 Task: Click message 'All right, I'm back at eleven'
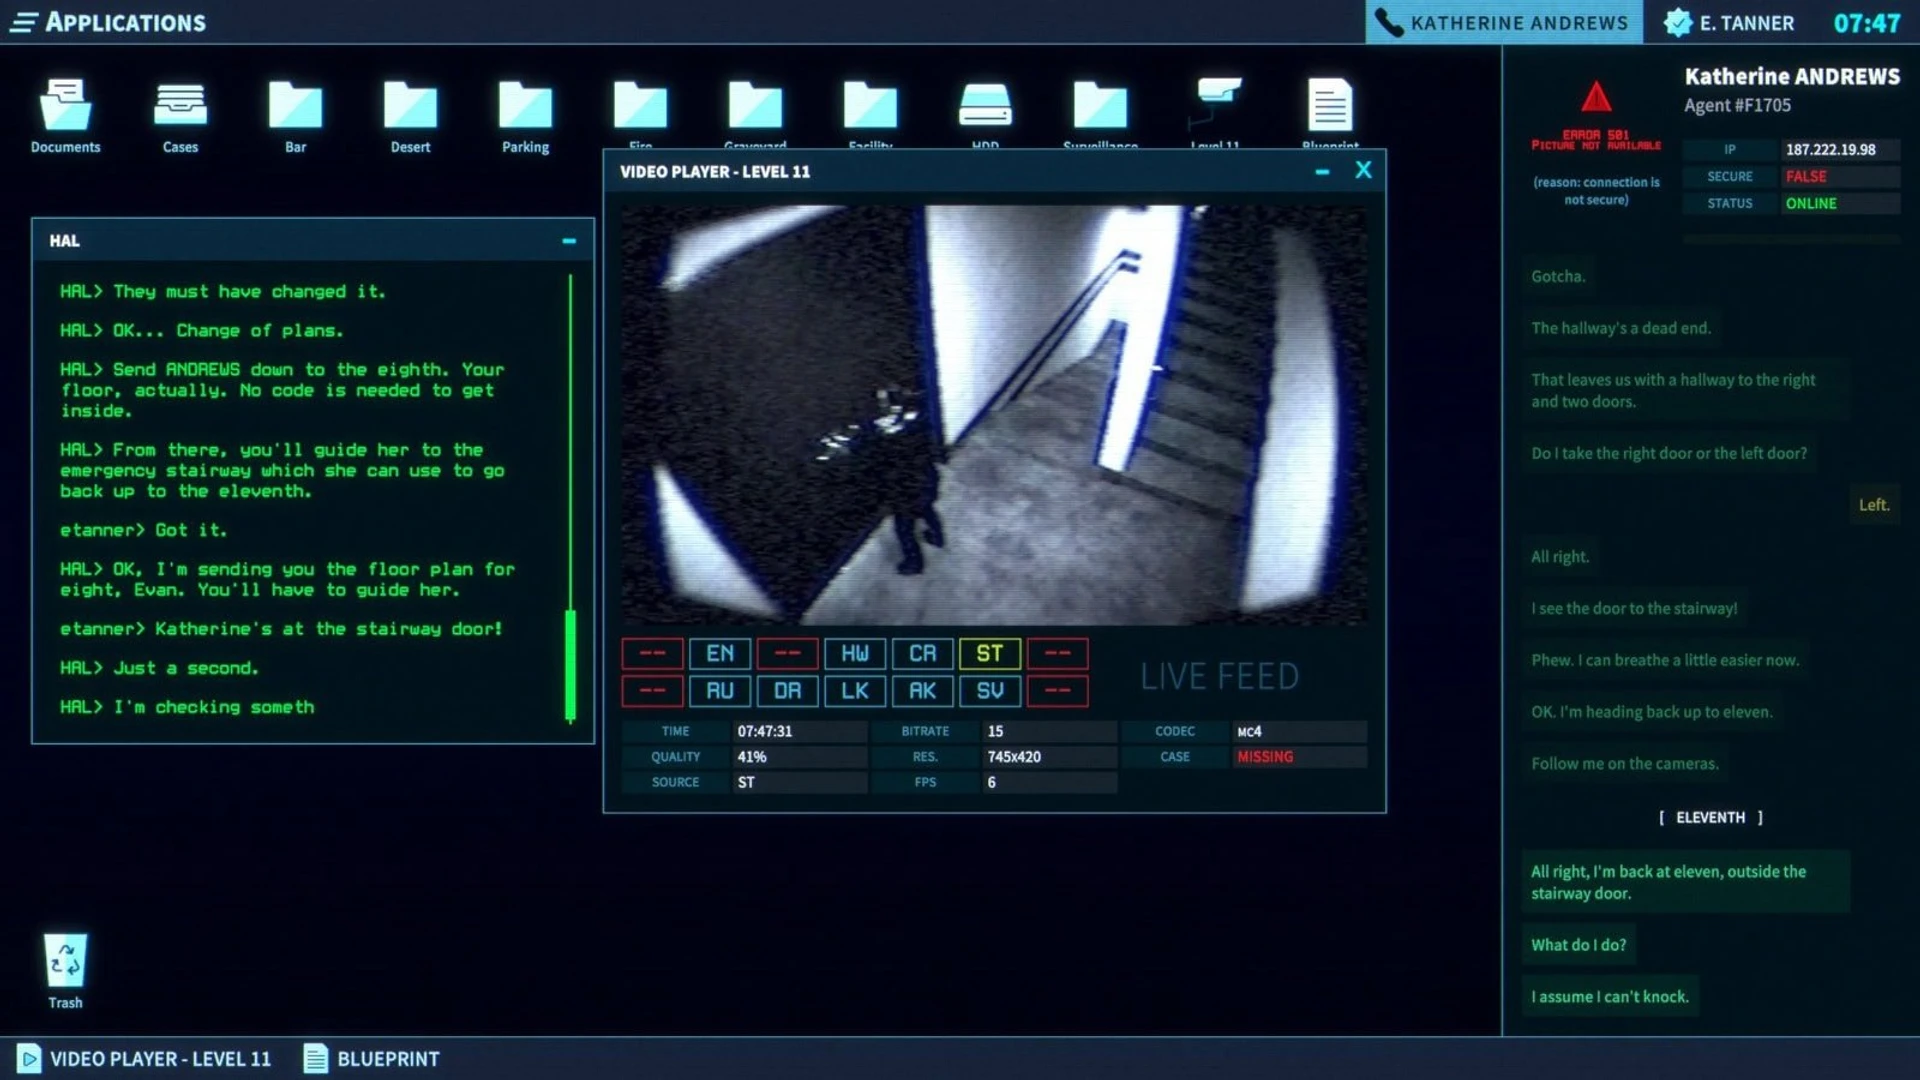click(x=1686, y=882)
